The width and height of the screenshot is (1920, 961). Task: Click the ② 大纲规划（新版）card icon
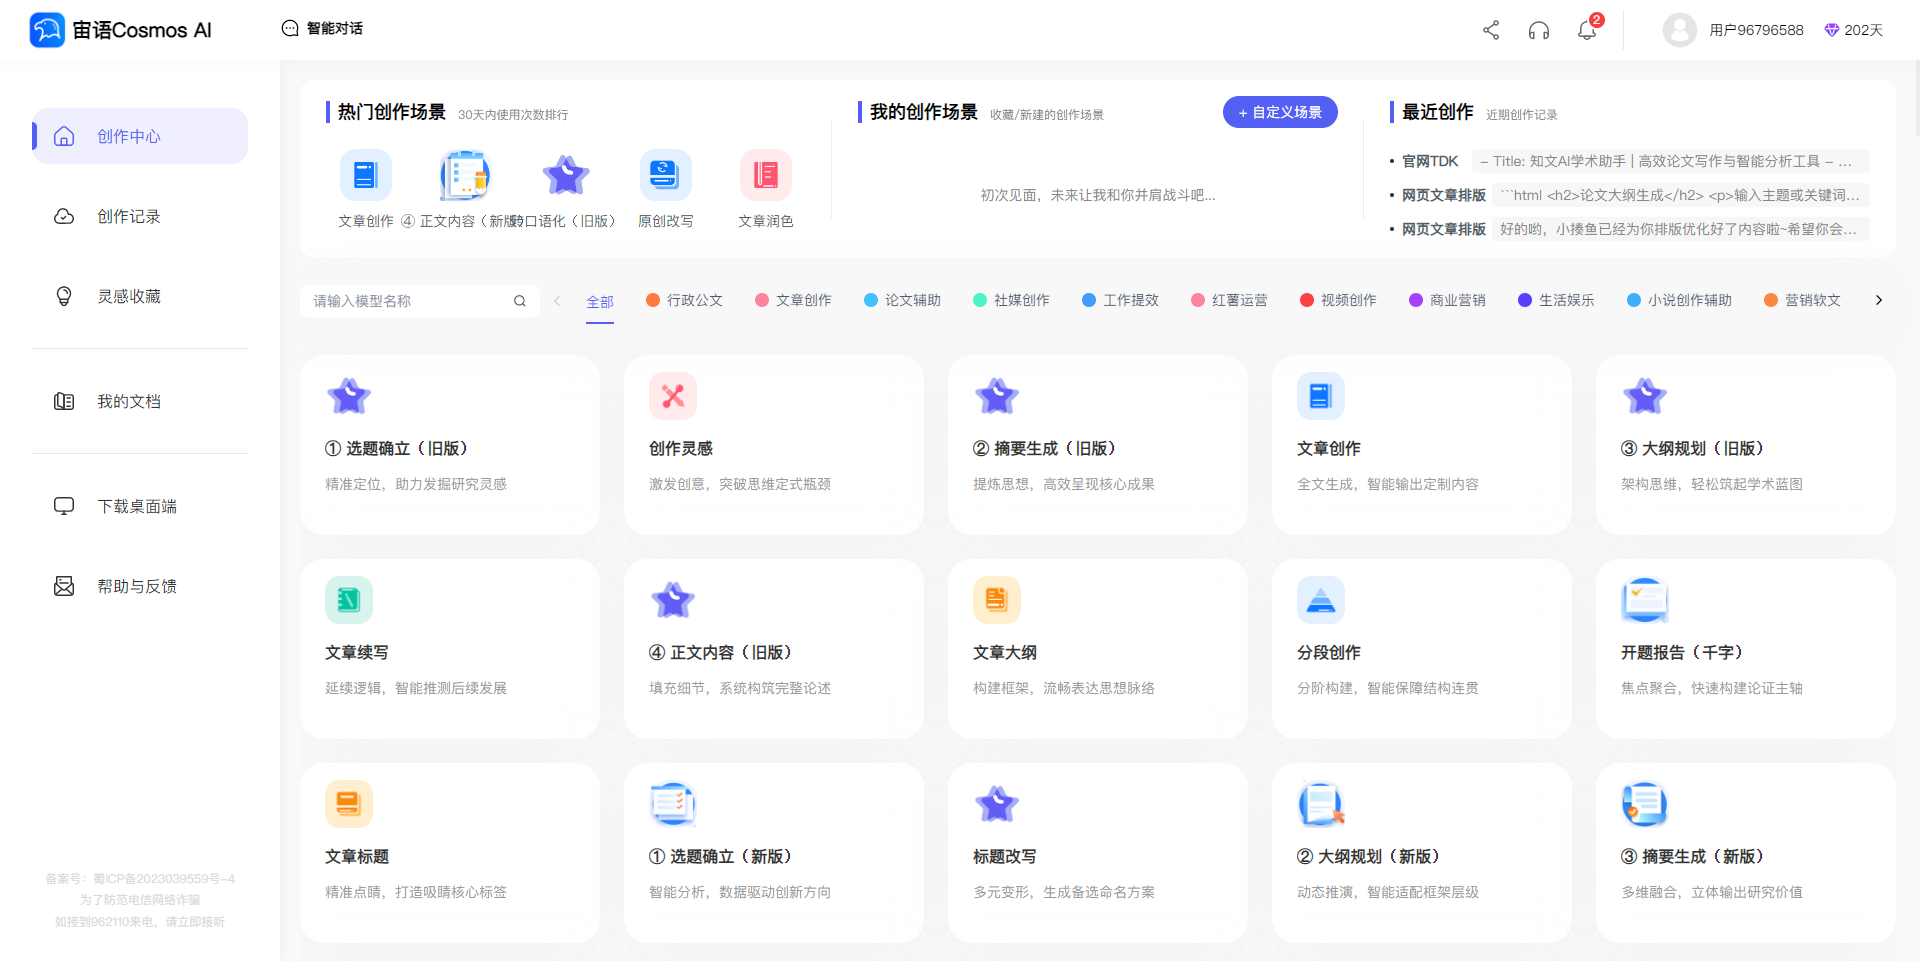click(x=1321, y=804)
